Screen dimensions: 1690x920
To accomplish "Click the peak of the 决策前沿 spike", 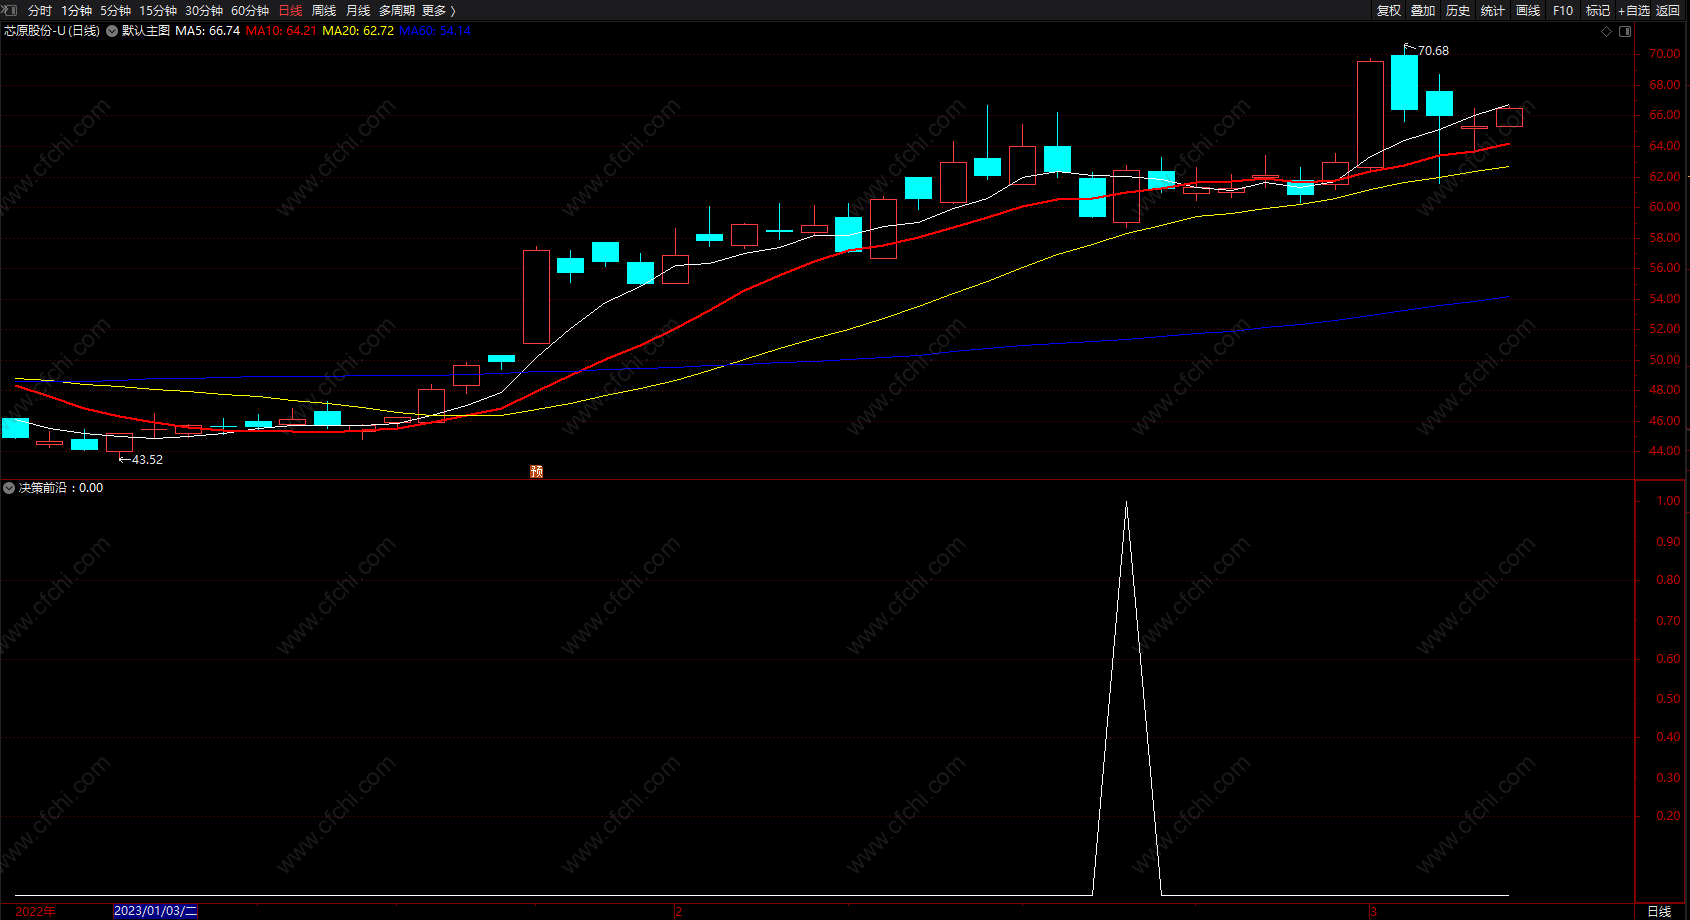I will pos(1126,503).
